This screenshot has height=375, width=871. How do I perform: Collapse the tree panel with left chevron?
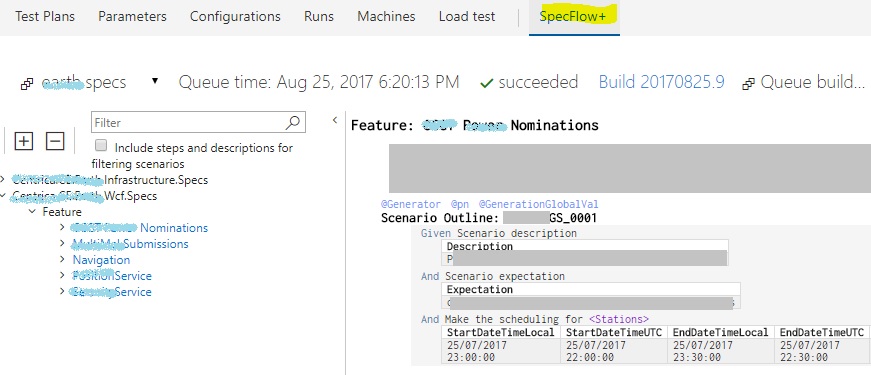tap(335, 120)
